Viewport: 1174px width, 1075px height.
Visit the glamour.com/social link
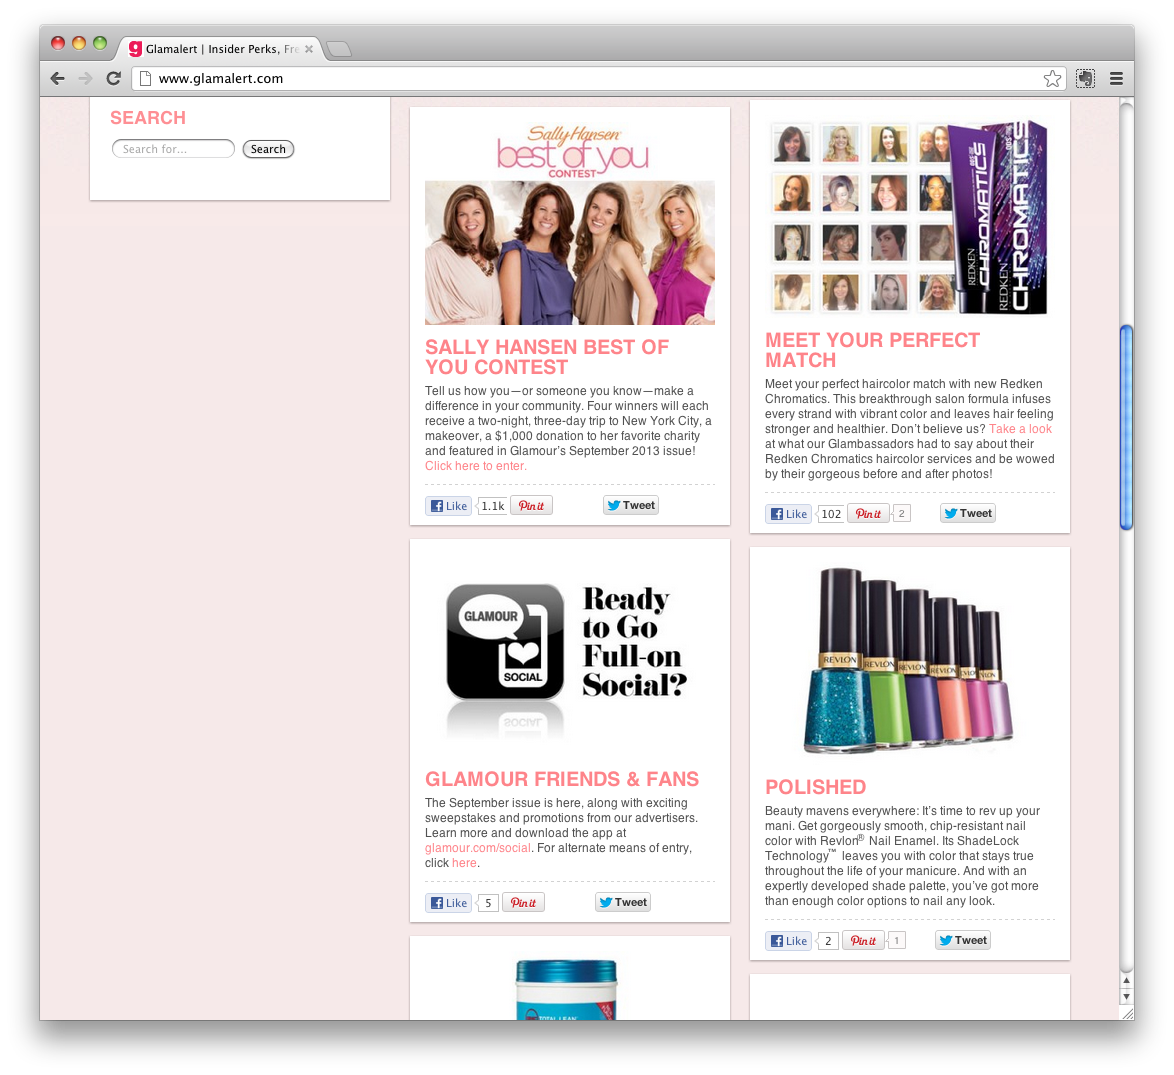(x=478, y=848)
